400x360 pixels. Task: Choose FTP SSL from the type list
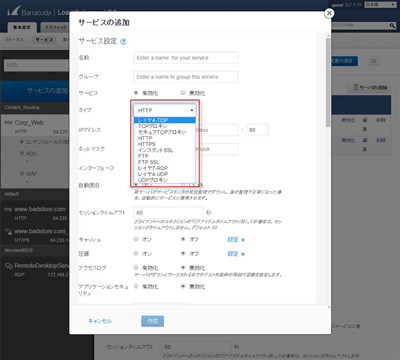[x=165, y=162]
